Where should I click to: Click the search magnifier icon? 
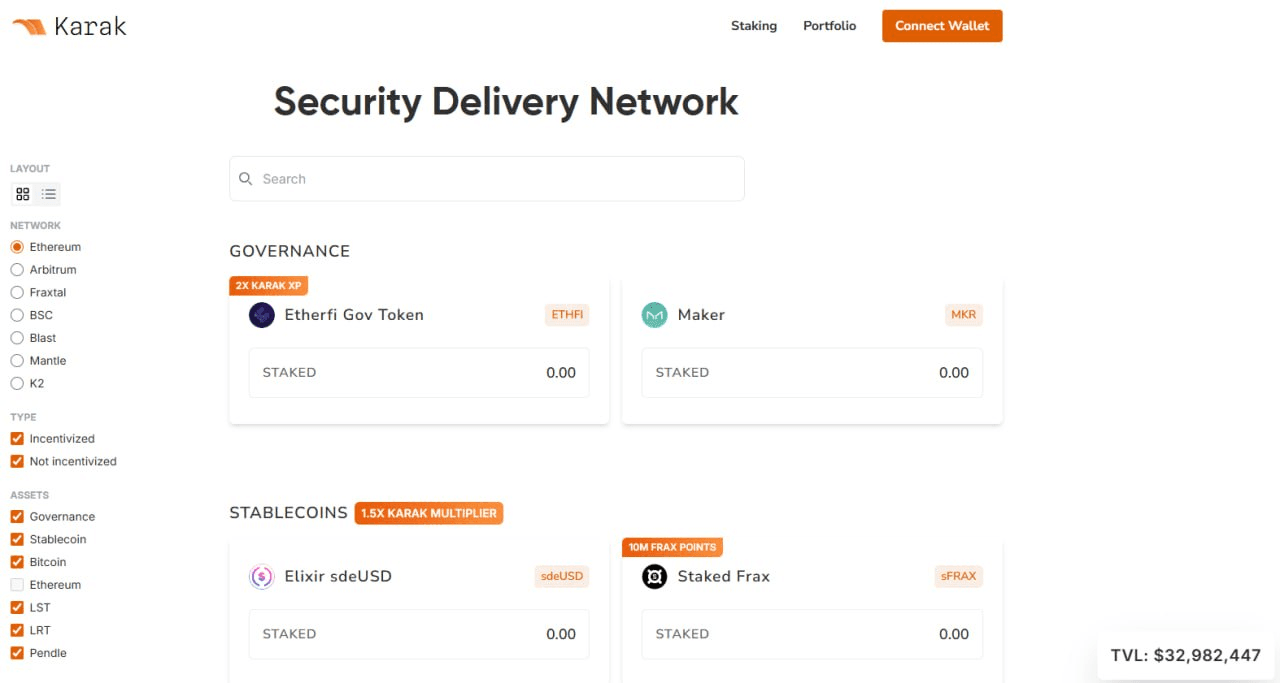[246, 179]
